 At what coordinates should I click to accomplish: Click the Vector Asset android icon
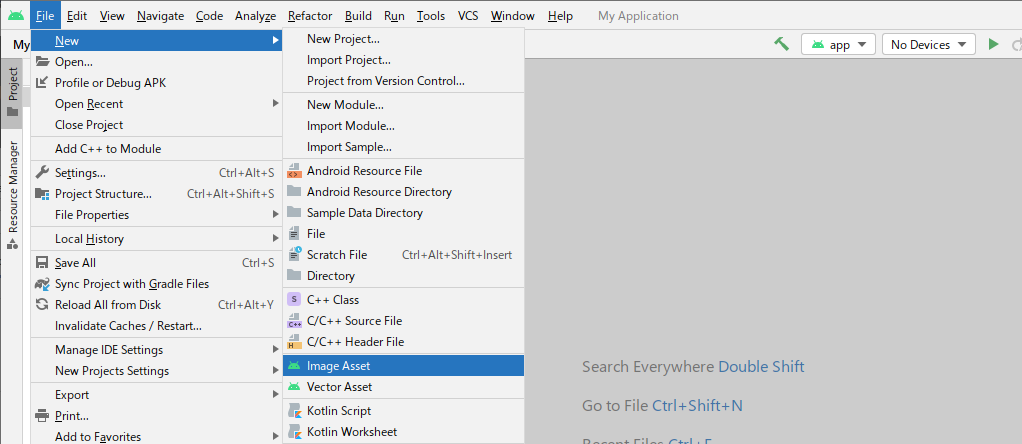point(295,387)
